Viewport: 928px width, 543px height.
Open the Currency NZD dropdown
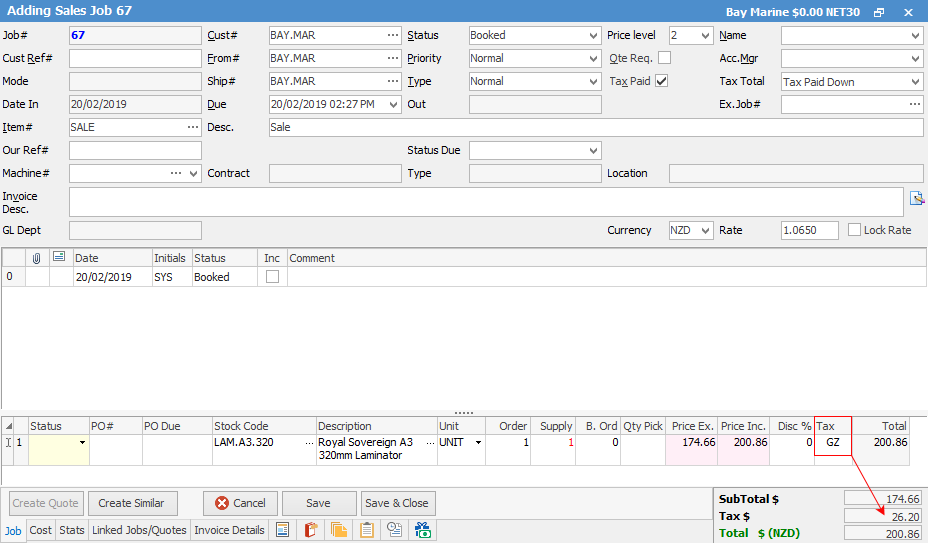706,230
